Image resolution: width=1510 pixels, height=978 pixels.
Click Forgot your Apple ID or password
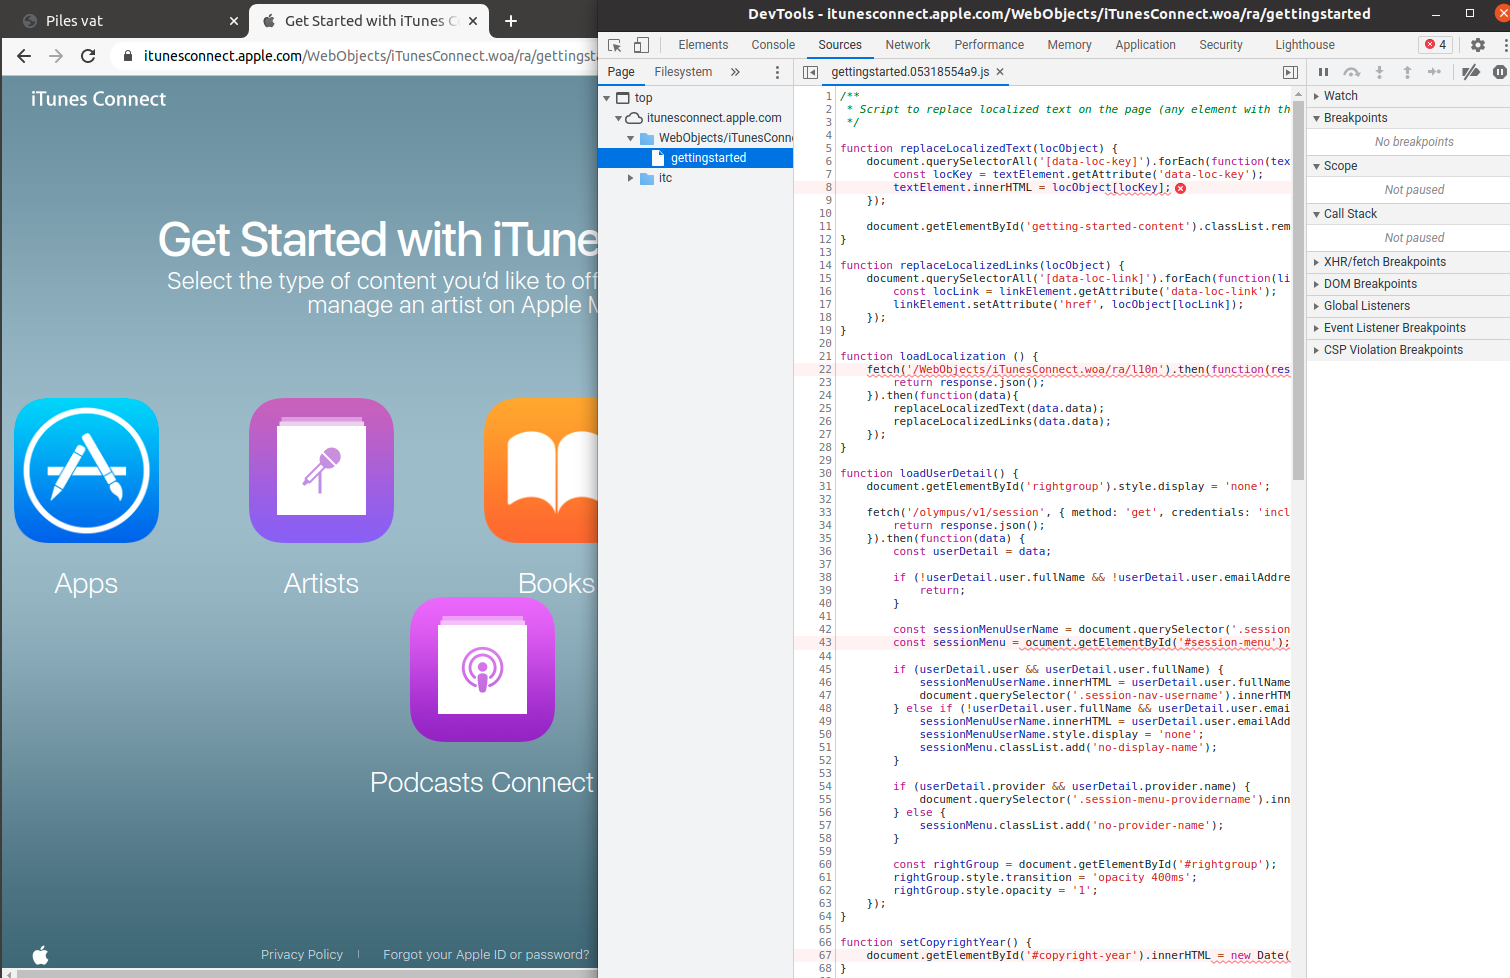pyautogui.click(x=486, y=955)
